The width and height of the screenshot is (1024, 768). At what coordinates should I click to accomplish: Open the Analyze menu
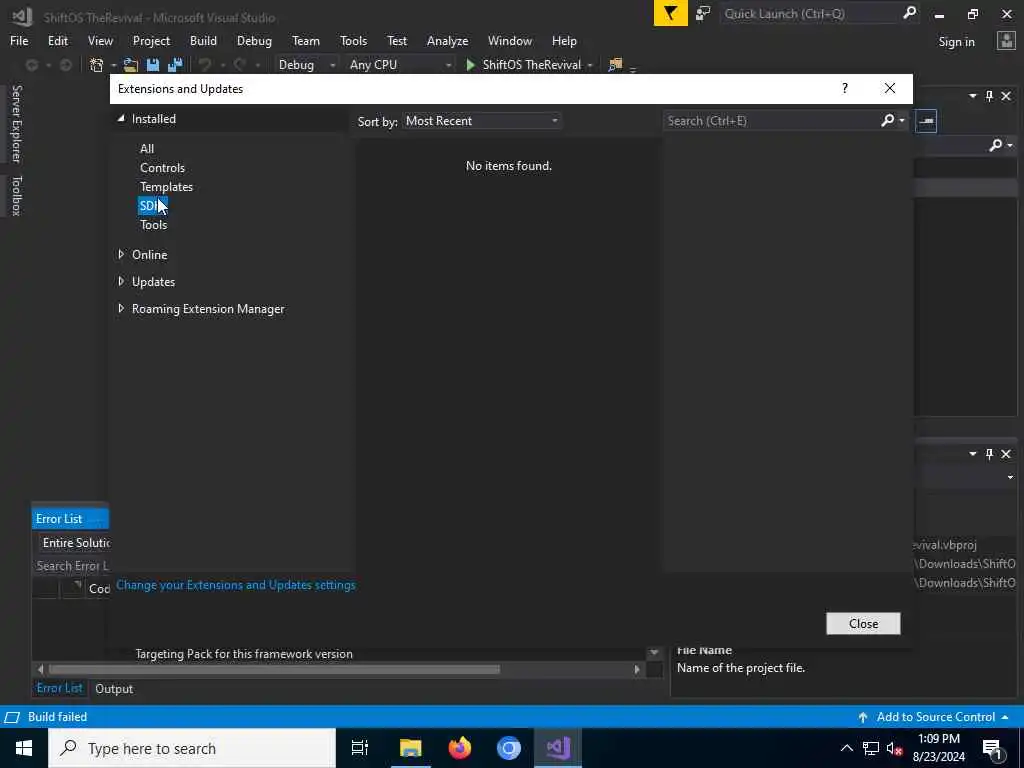[447, 40]
